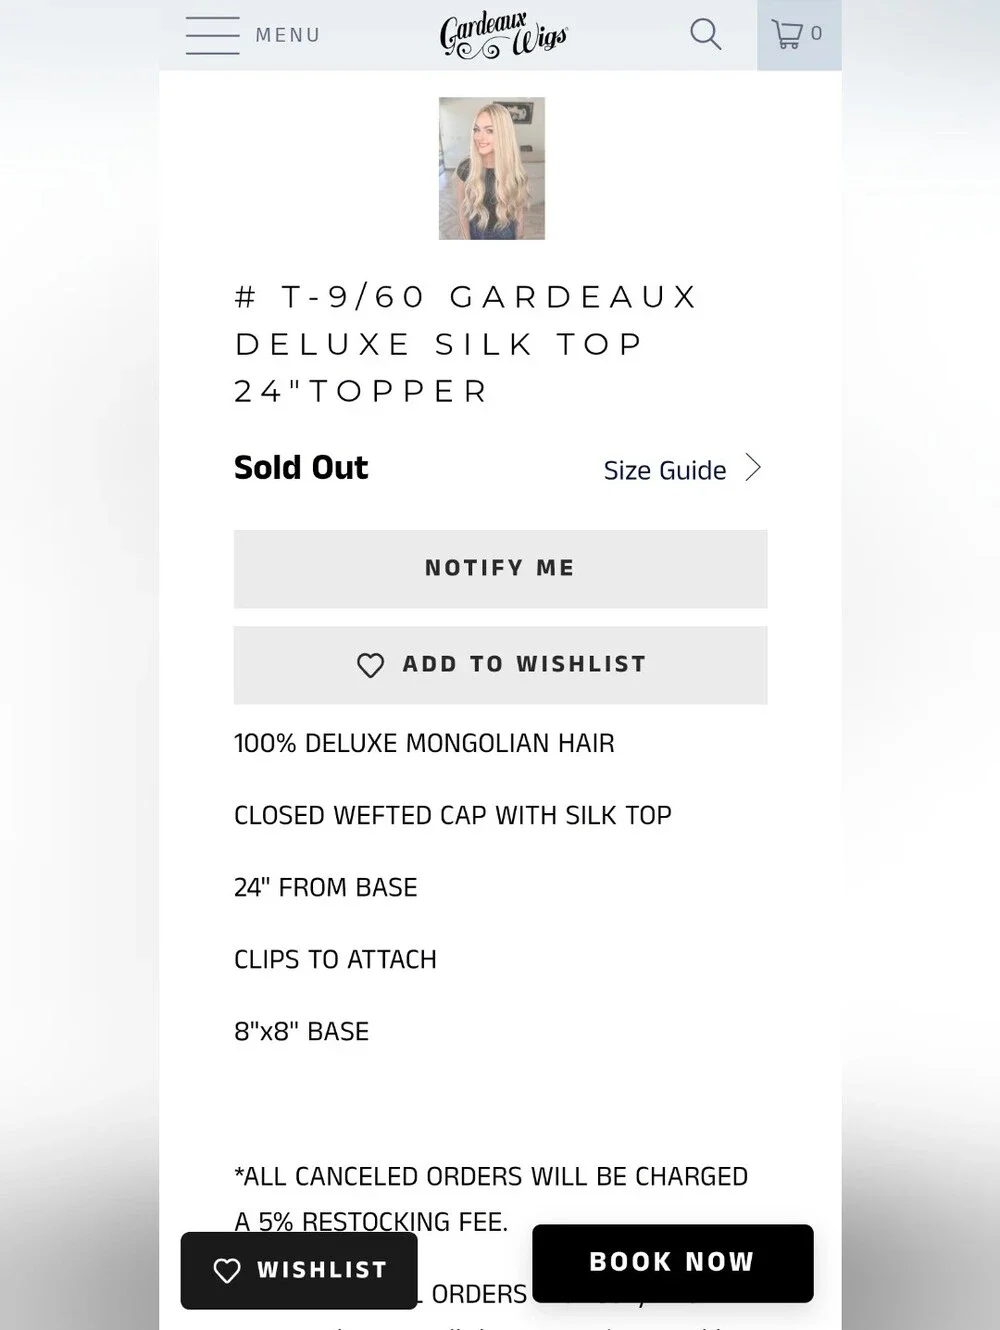Click the product title T-9/60 Gardeaux
This screenshot has width=1000, height=1330.
click(467, 343)
